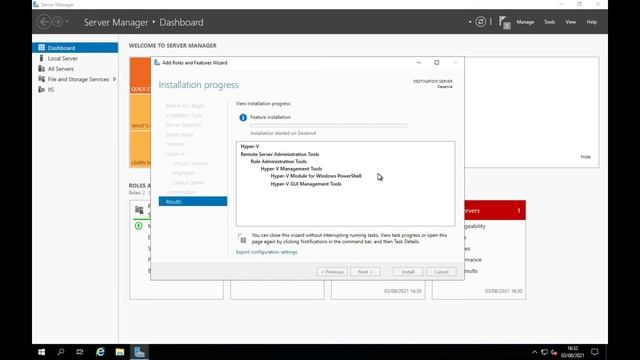Click the Next button in the wizard
Image resolution: width=640 pixels, height=360 pixels.
click(x=365, y=272)
